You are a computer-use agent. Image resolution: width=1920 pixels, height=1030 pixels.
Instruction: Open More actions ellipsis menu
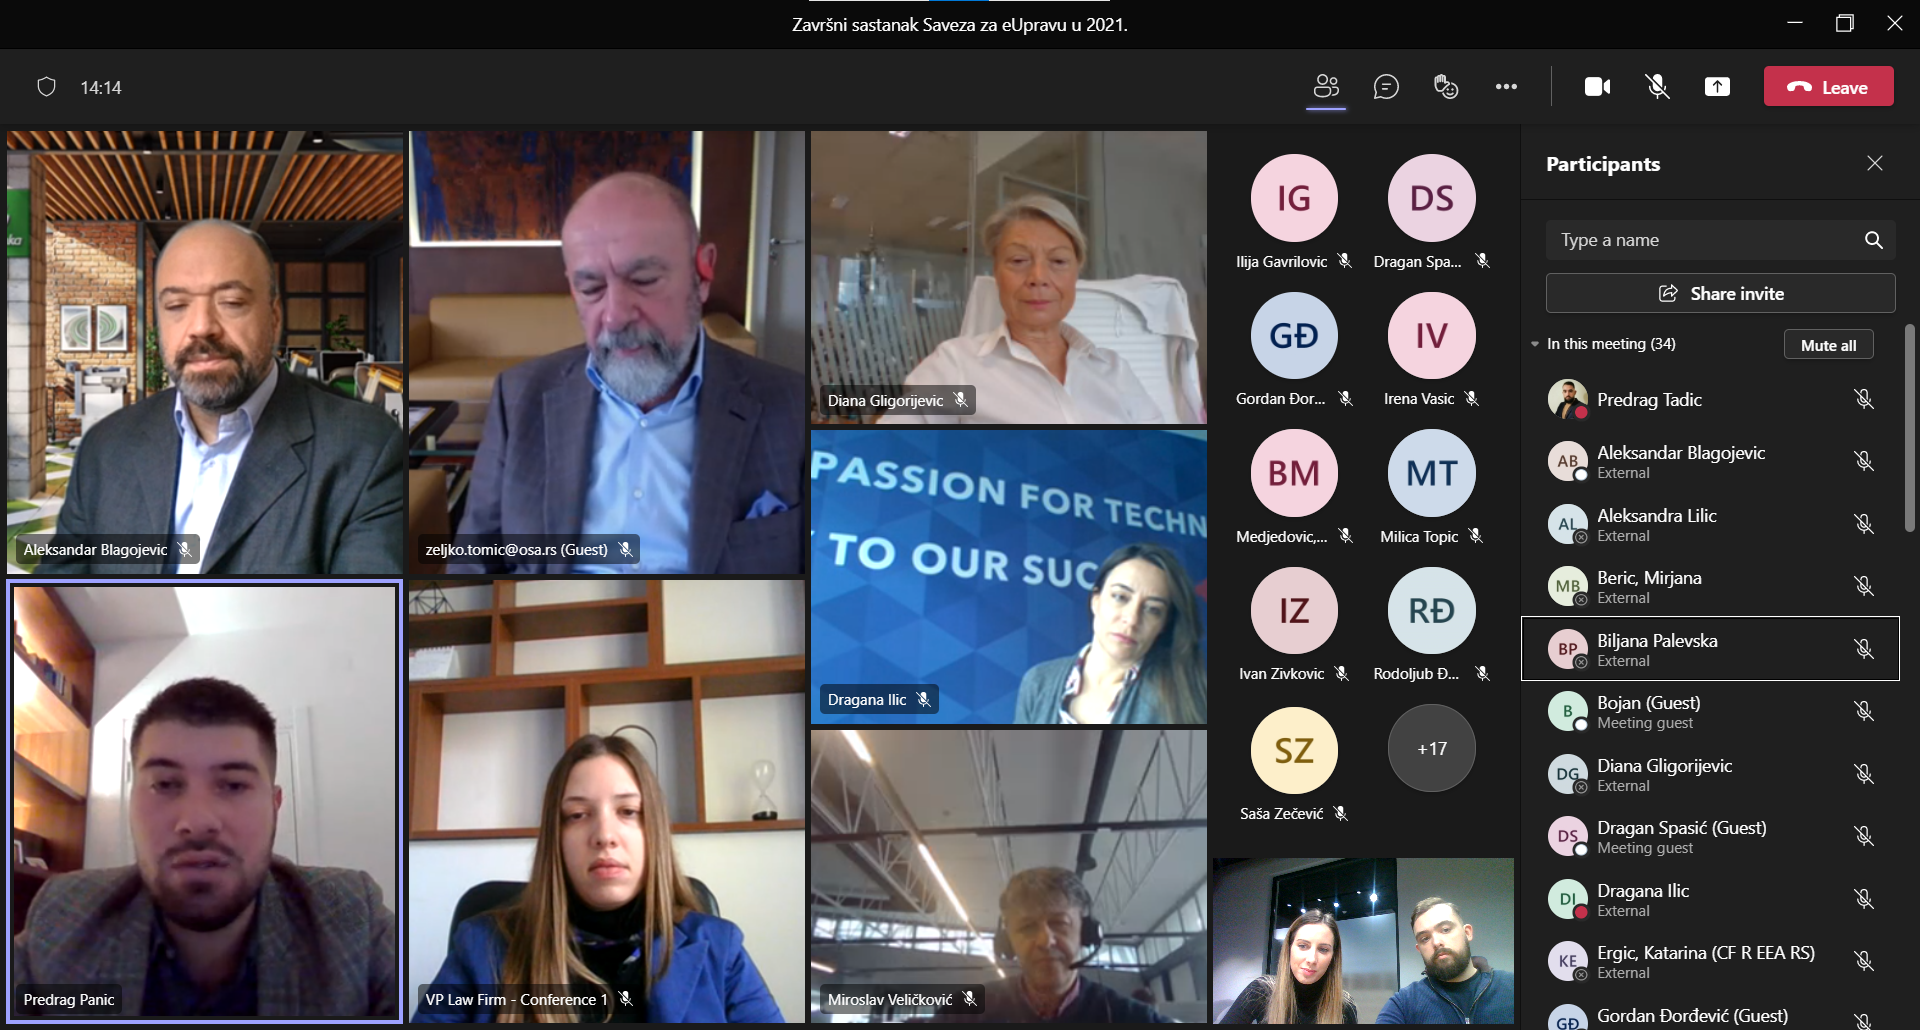point(1506,87)
